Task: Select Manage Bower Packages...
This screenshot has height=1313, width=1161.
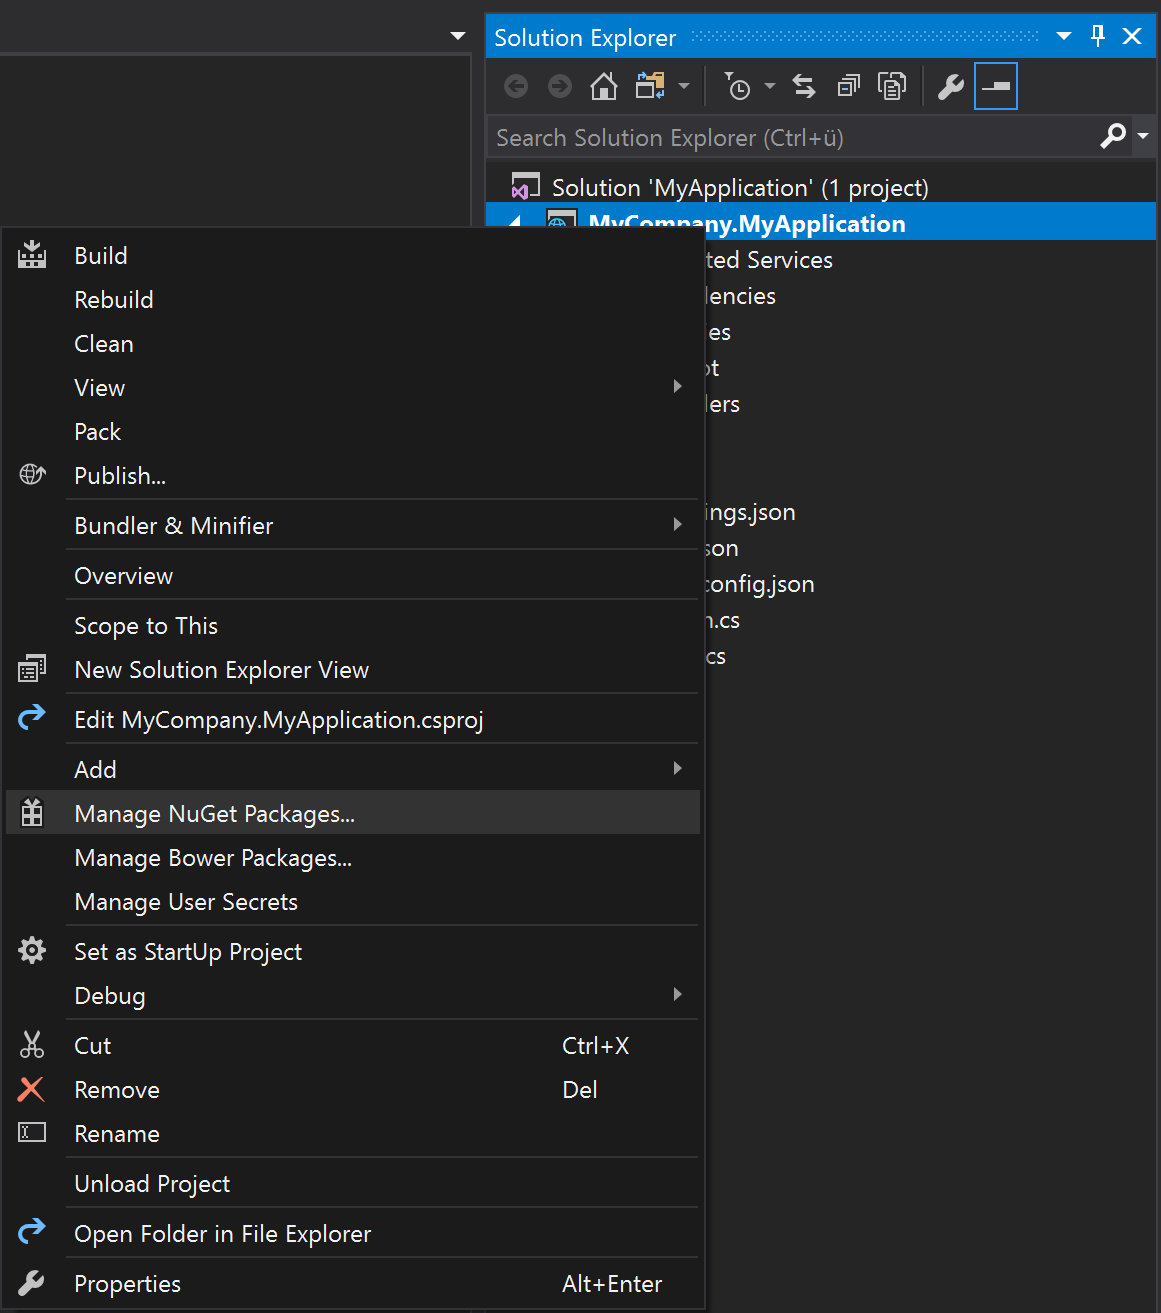Action: 213,858
